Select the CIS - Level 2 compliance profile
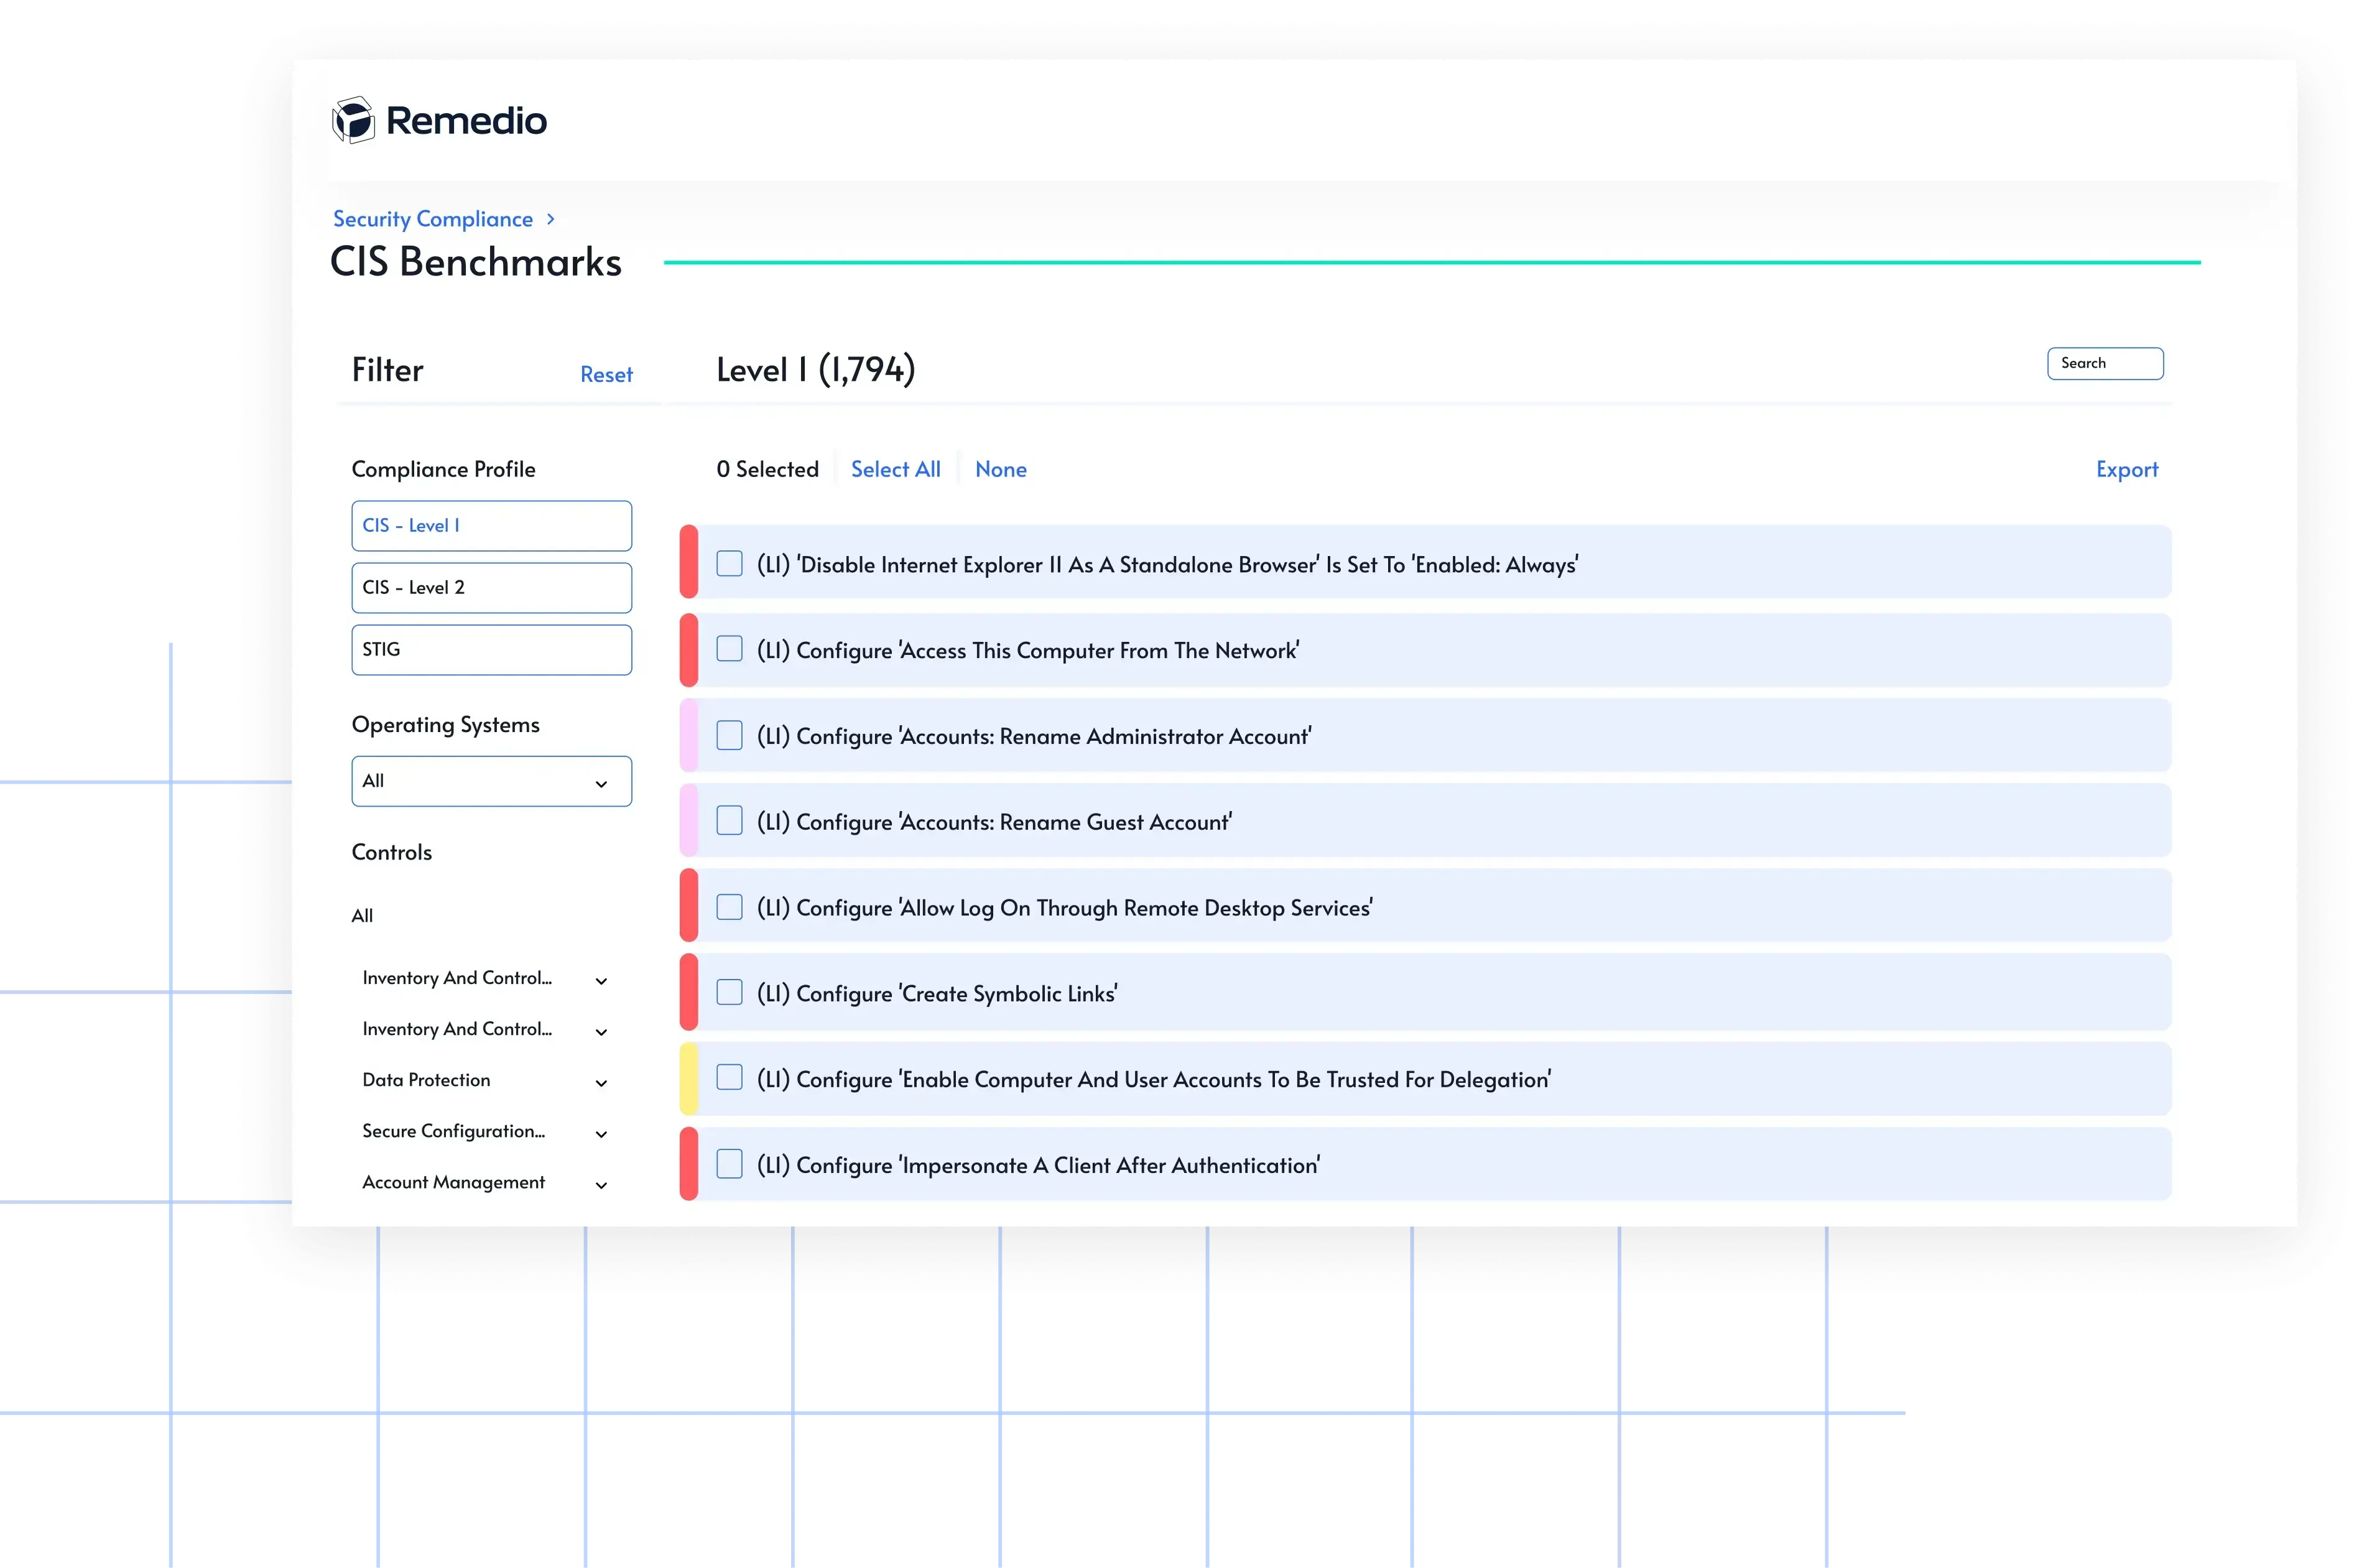 (x=491, y=587)
